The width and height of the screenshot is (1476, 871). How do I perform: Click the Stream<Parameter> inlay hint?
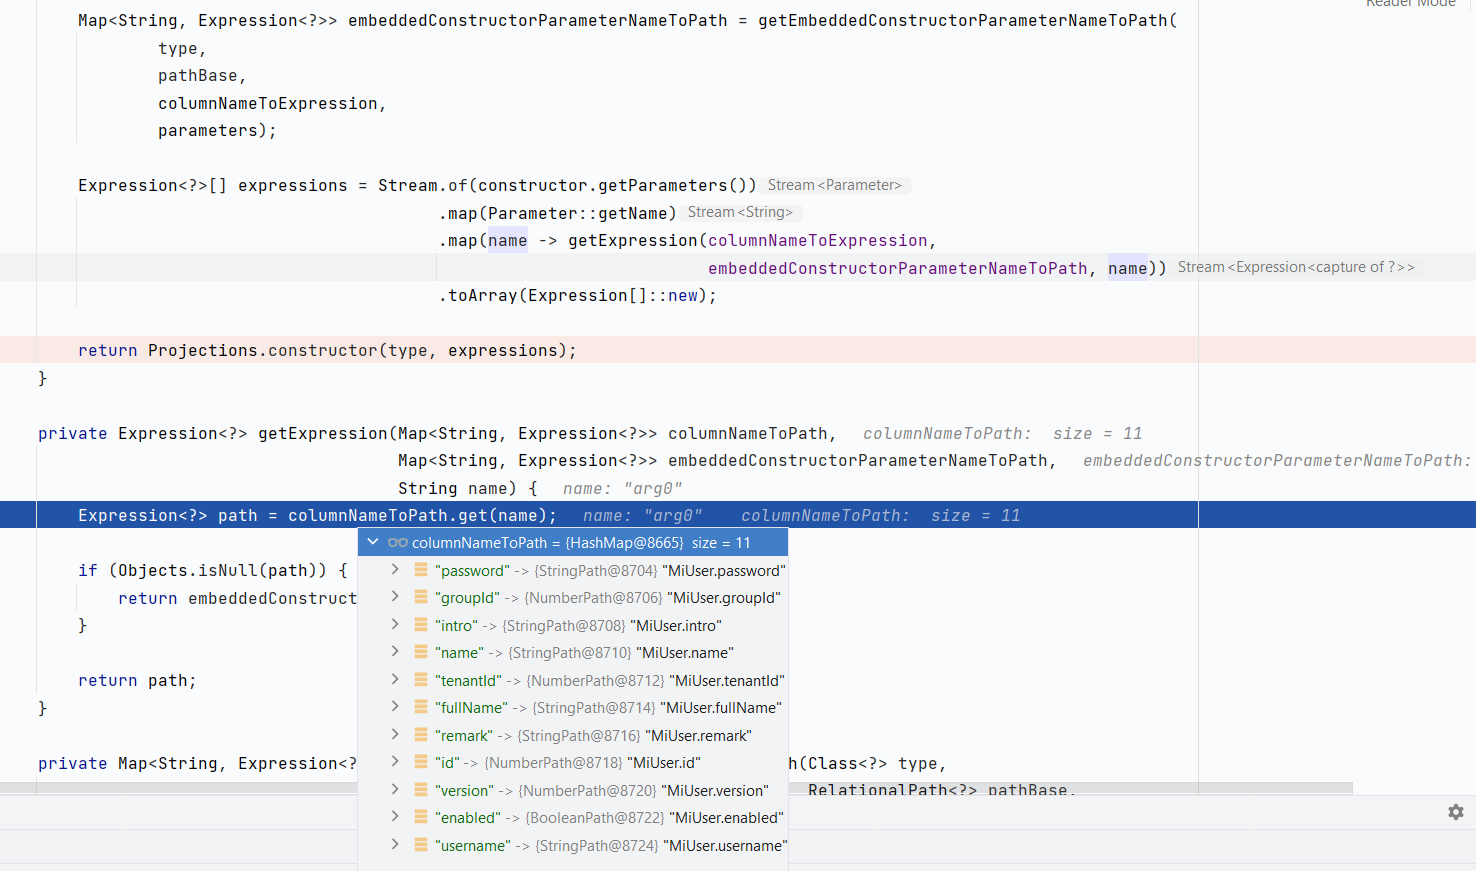coord(835,185)
